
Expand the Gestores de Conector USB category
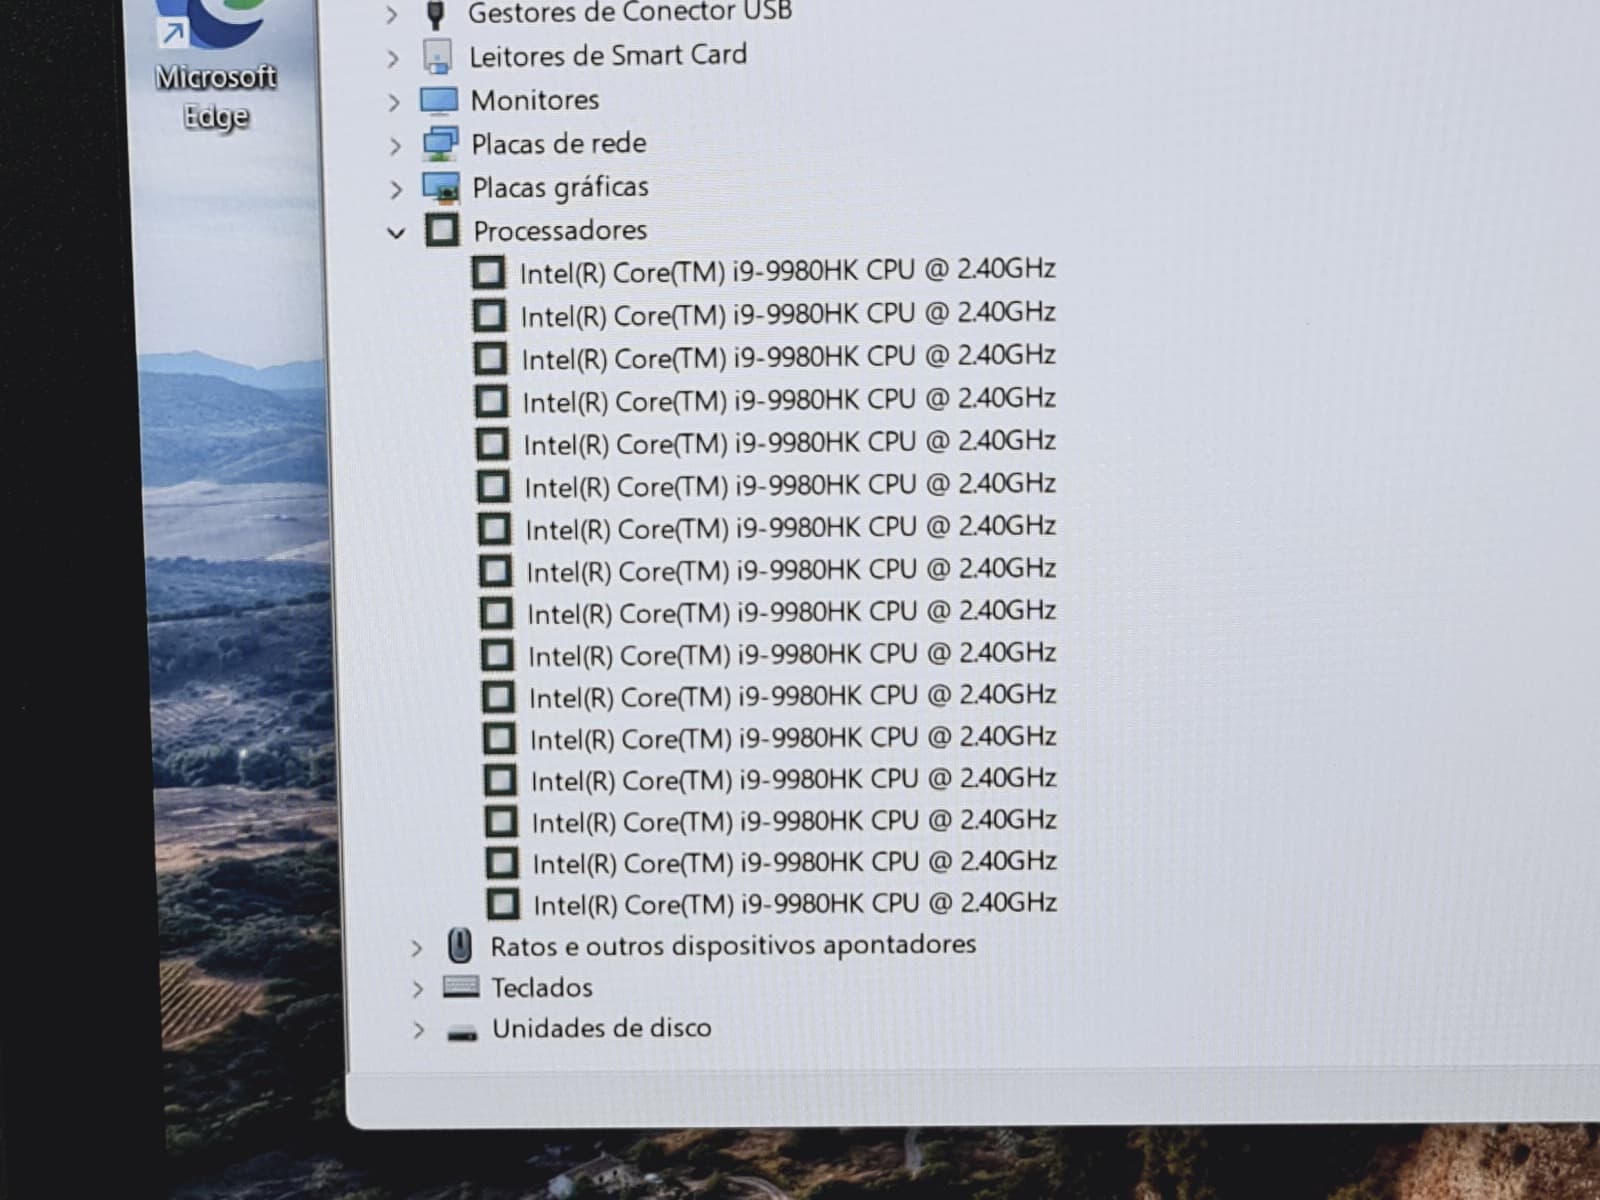coord(392,15)
